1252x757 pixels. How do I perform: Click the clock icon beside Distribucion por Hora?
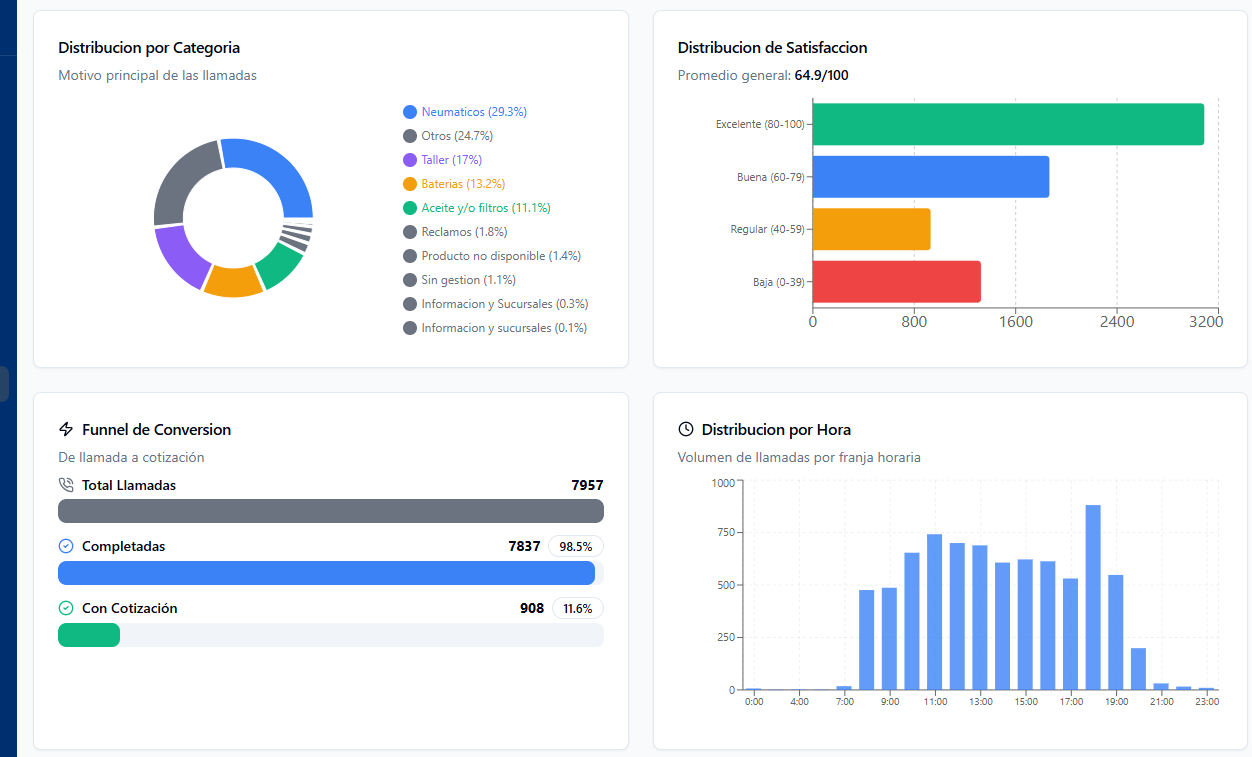685,429
